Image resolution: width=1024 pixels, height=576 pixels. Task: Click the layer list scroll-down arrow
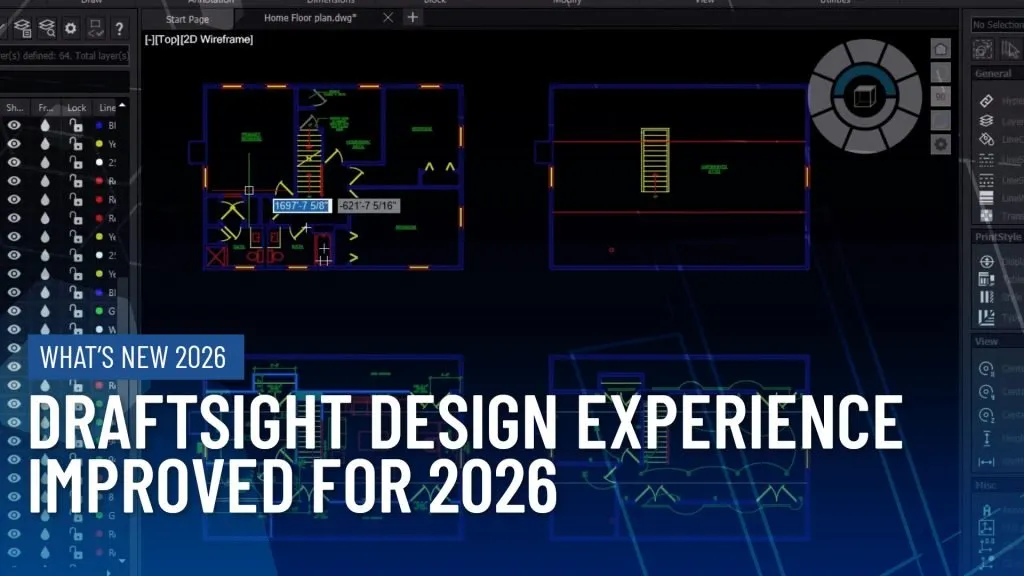(x=122, y=561)
